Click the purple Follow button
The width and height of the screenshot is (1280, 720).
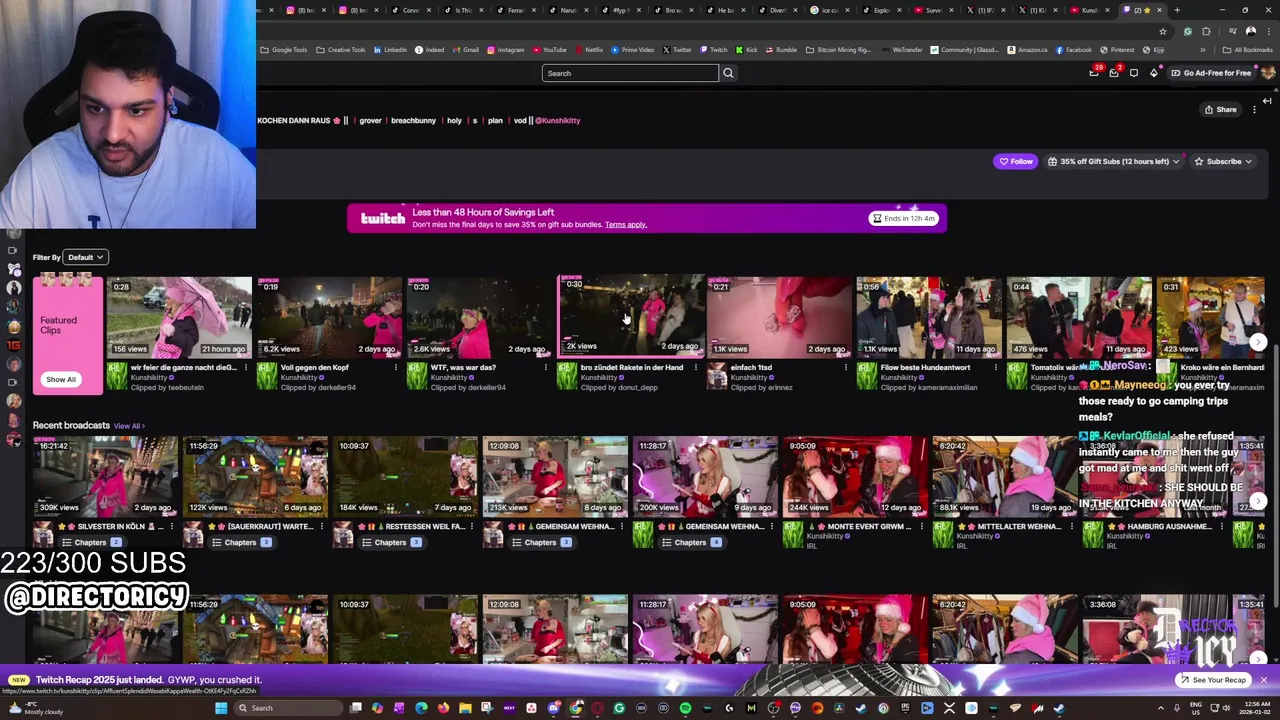tap(1015, 161)
